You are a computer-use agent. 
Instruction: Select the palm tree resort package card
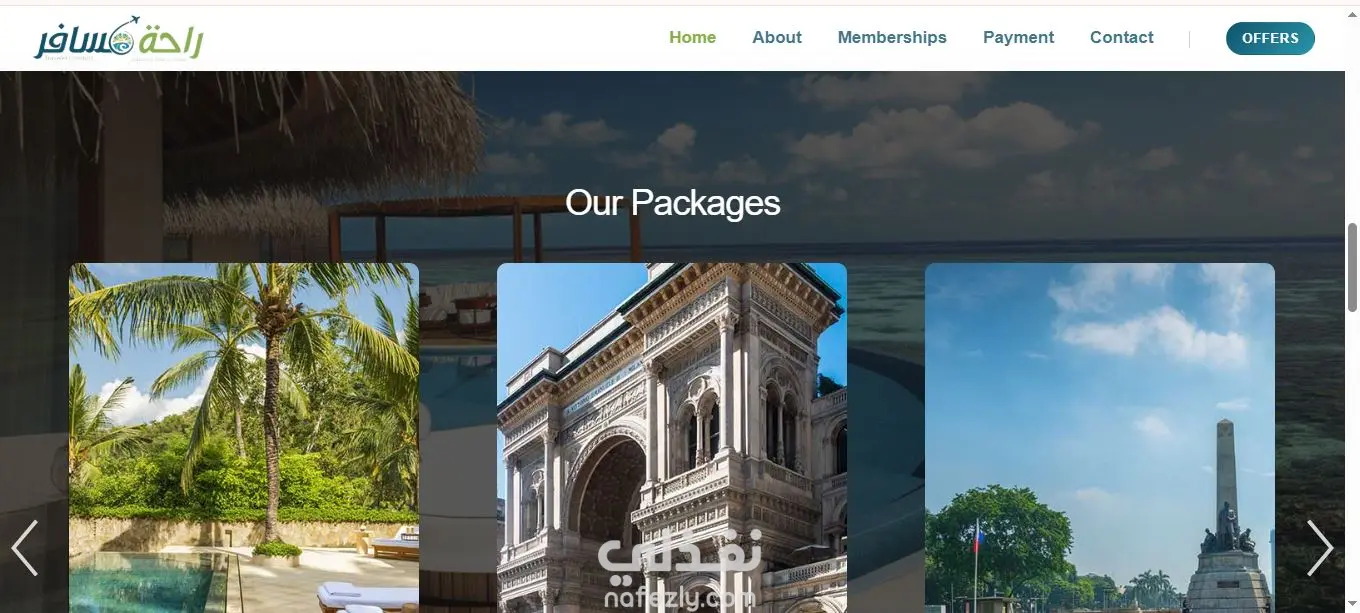[244, 438]
